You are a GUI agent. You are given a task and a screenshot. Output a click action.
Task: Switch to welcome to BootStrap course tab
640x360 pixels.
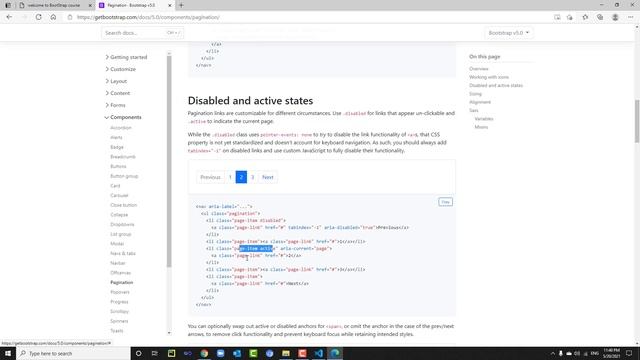click(55, 5)
